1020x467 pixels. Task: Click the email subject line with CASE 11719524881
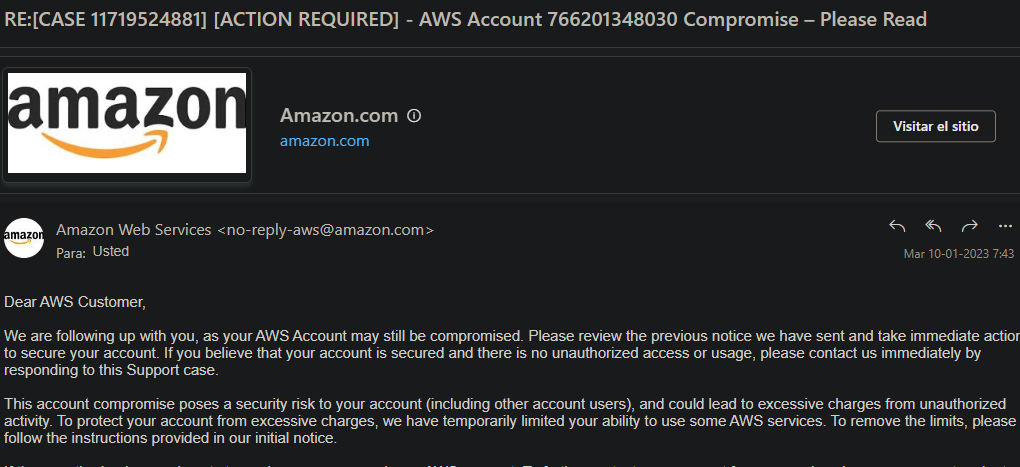(466, 20)
